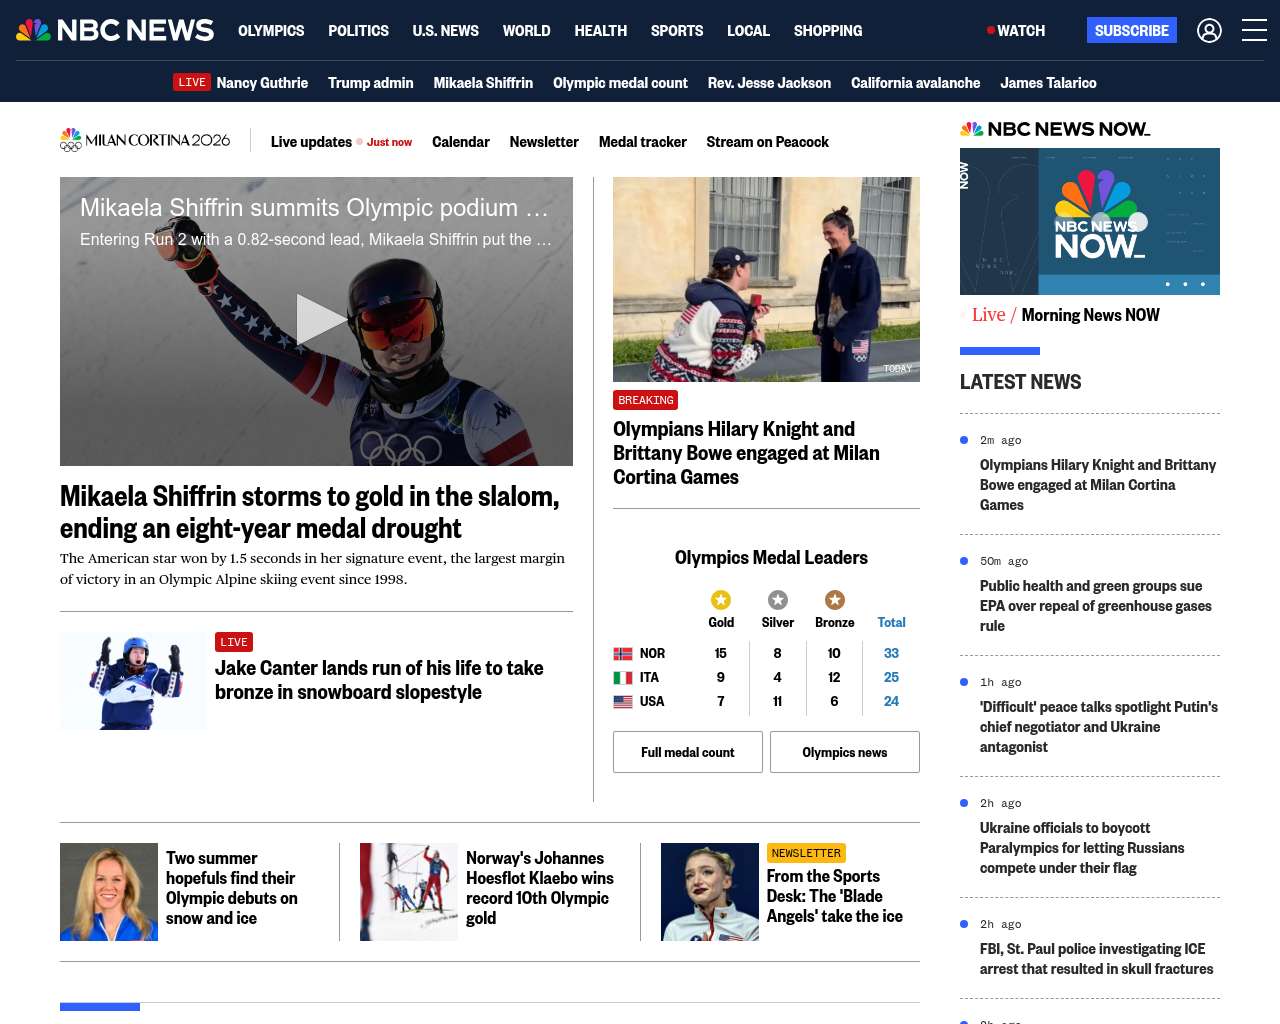1280x1024 pixels.
Task: Click the Olympics news button
Action: click(x=844, y=752)
